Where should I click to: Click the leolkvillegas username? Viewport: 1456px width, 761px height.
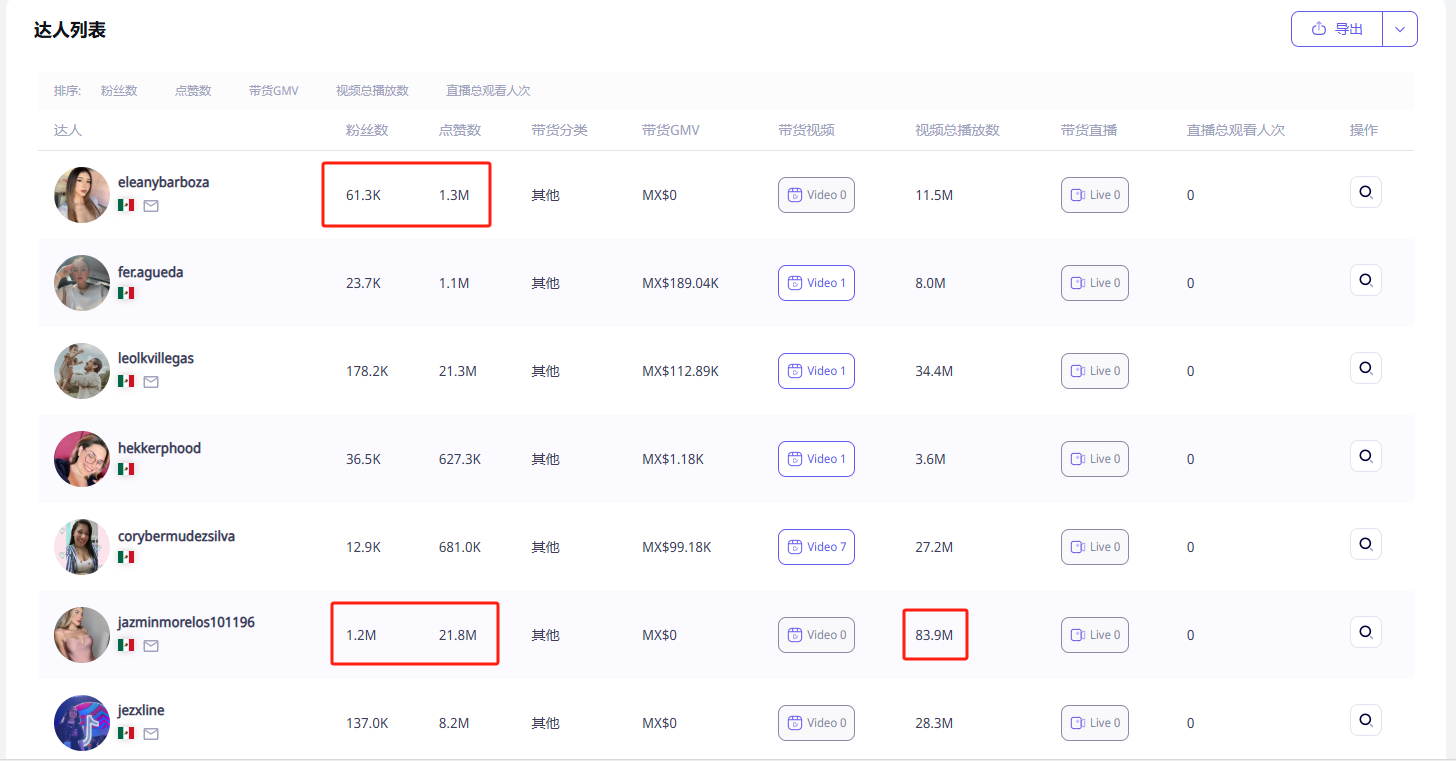(x=156, y=358)
